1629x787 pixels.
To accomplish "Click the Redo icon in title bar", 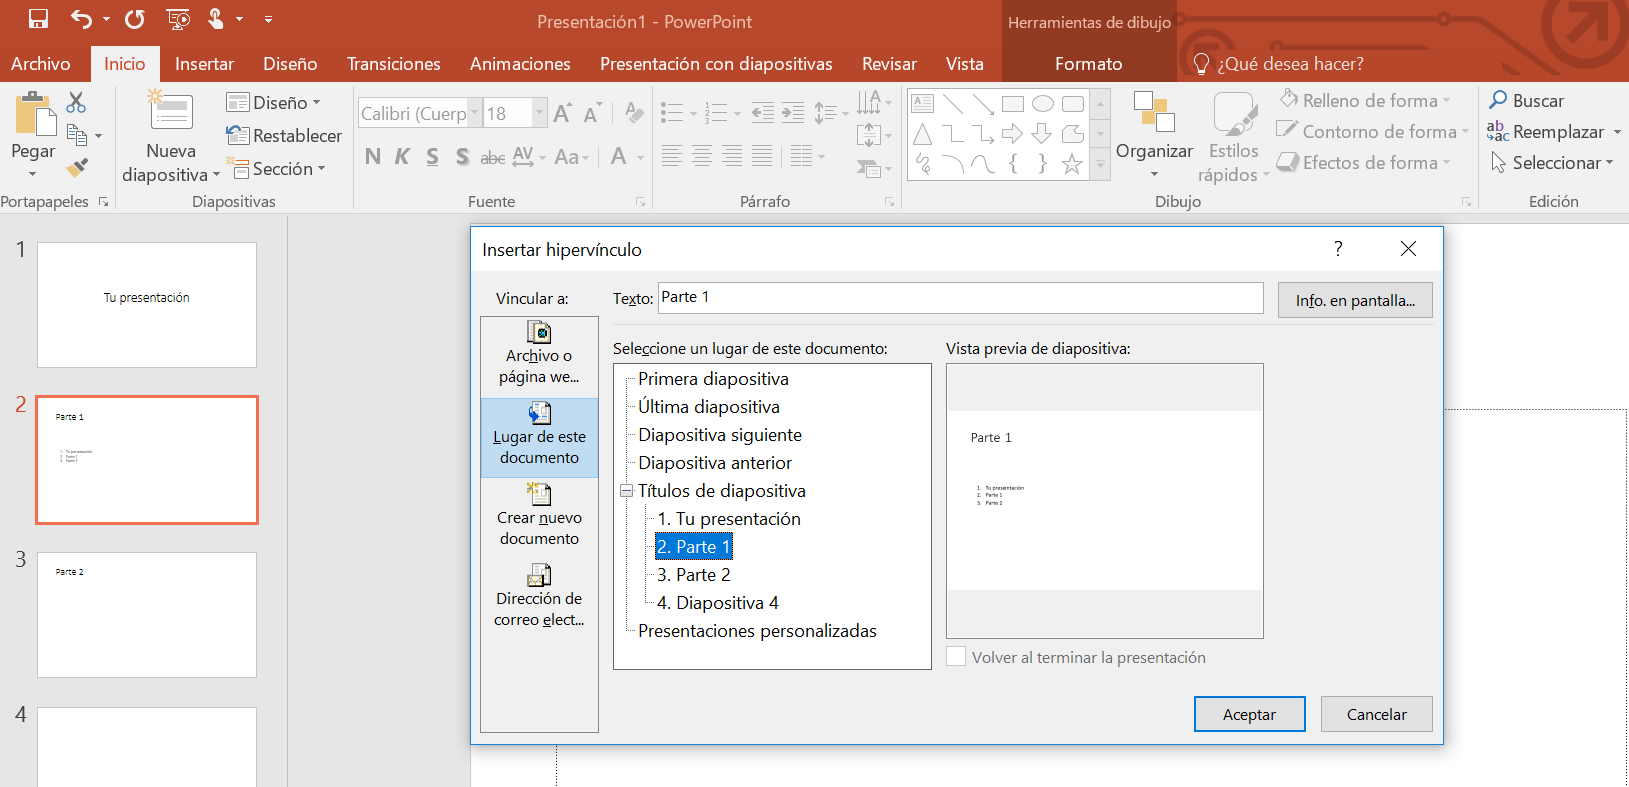I will click(135, 19).
